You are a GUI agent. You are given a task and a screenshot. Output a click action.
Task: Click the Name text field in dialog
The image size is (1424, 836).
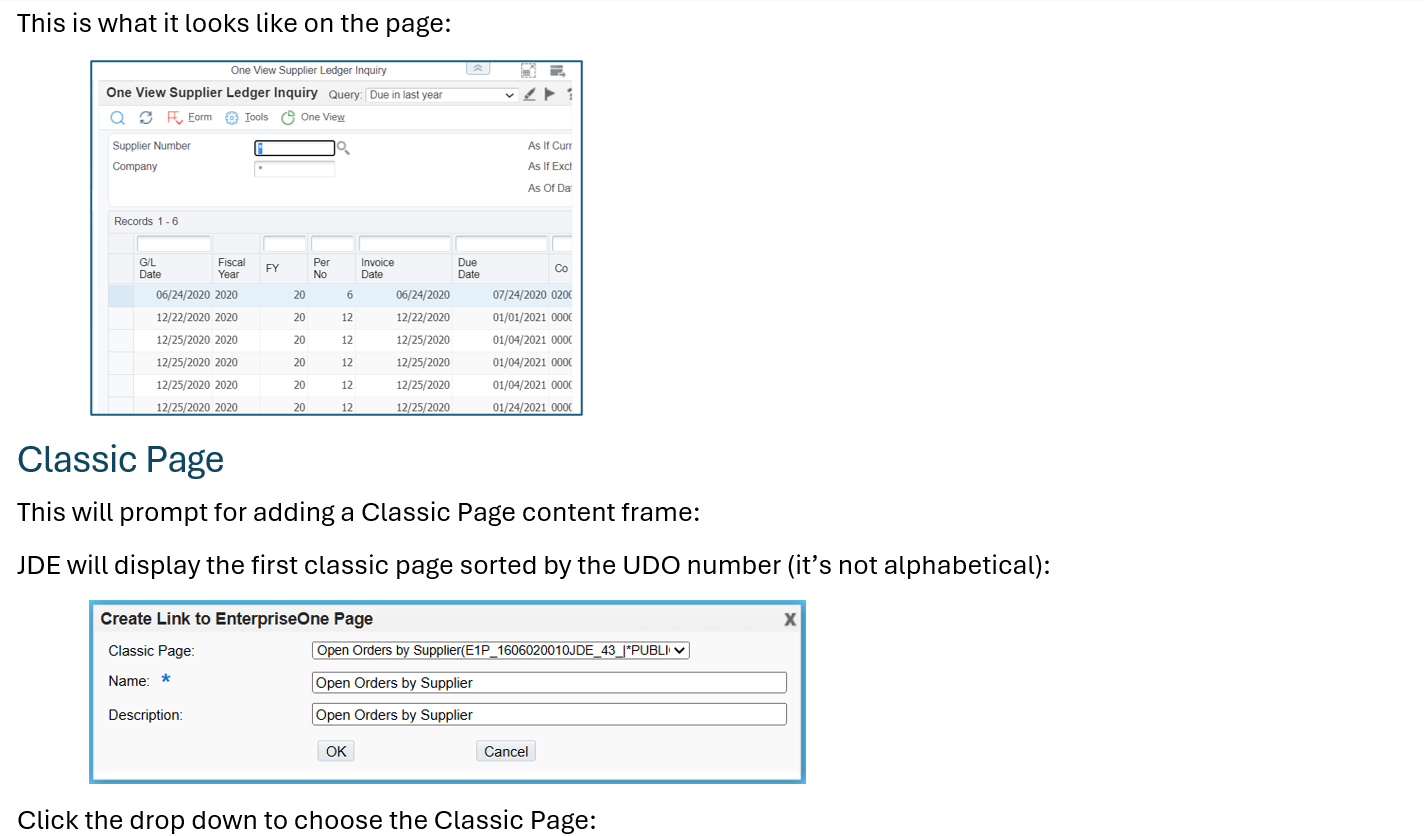click(x=549, y=683)
